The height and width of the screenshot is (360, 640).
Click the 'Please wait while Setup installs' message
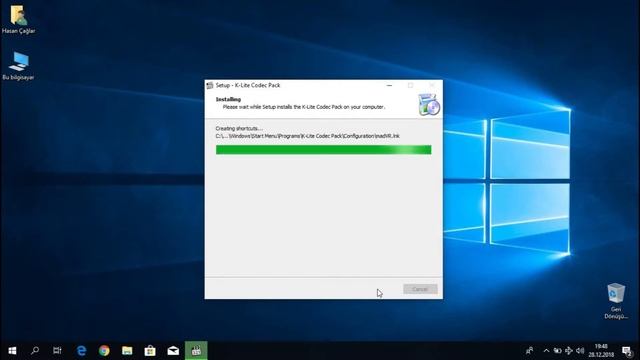point(304,107)
